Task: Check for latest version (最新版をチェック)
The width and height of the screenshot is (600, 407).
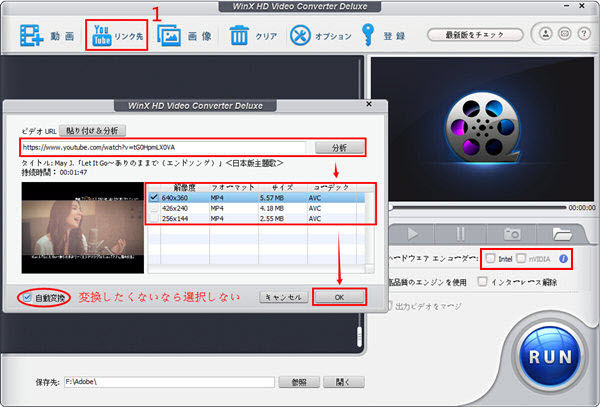Action: (x=475, y=35)
